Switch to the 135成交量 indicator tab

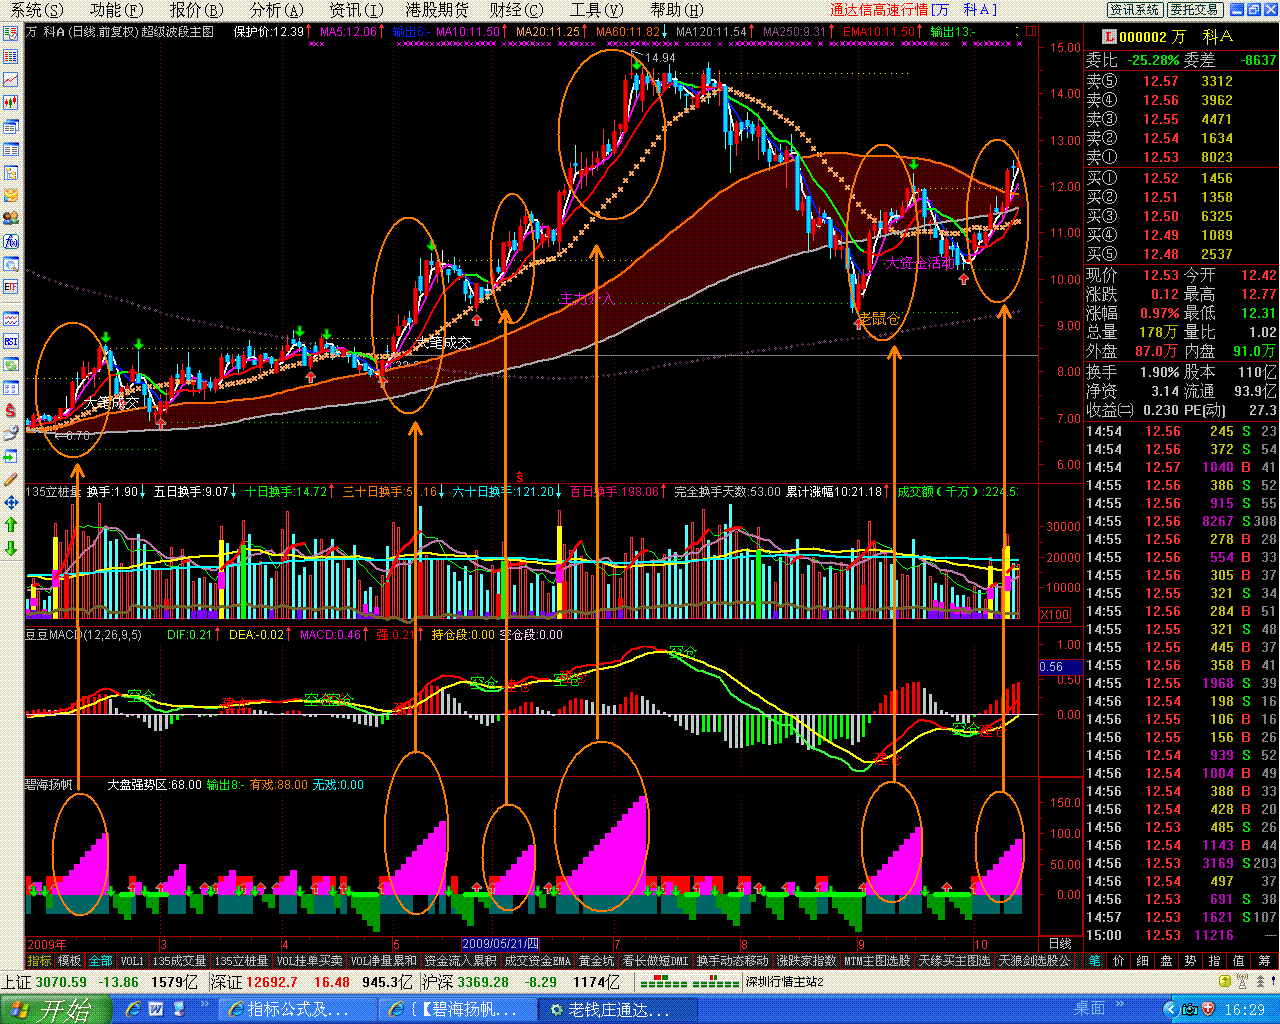coord(180,961)
